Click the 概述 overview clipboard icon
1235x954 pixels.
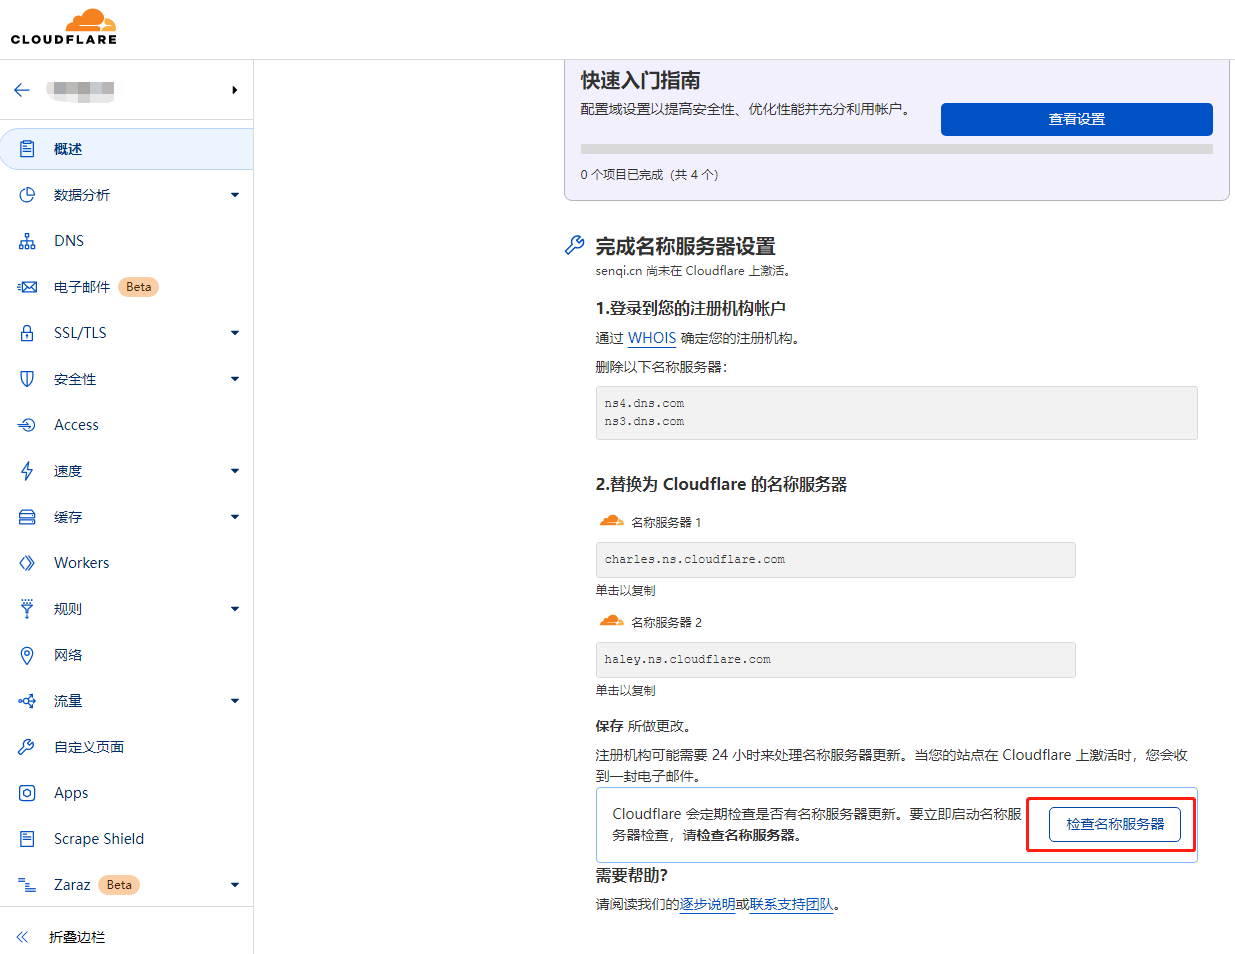(27, 149)
